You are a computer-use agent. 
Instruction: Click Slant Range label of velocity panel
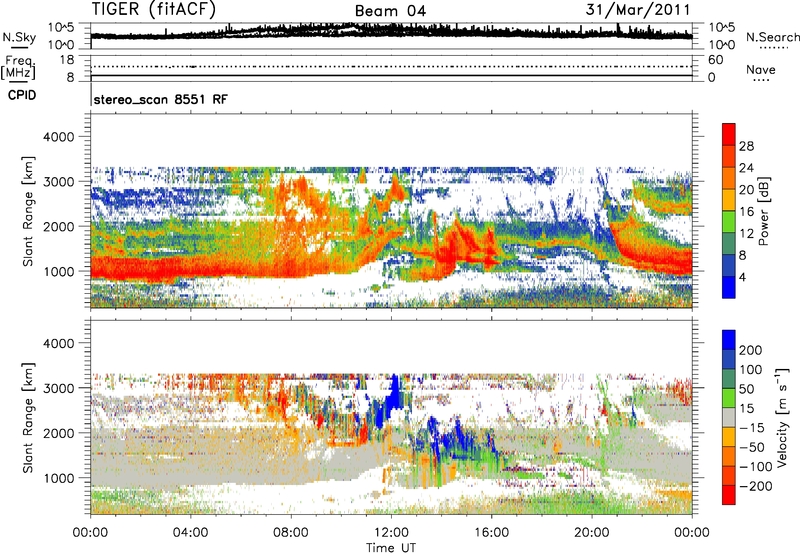(28, 417)
